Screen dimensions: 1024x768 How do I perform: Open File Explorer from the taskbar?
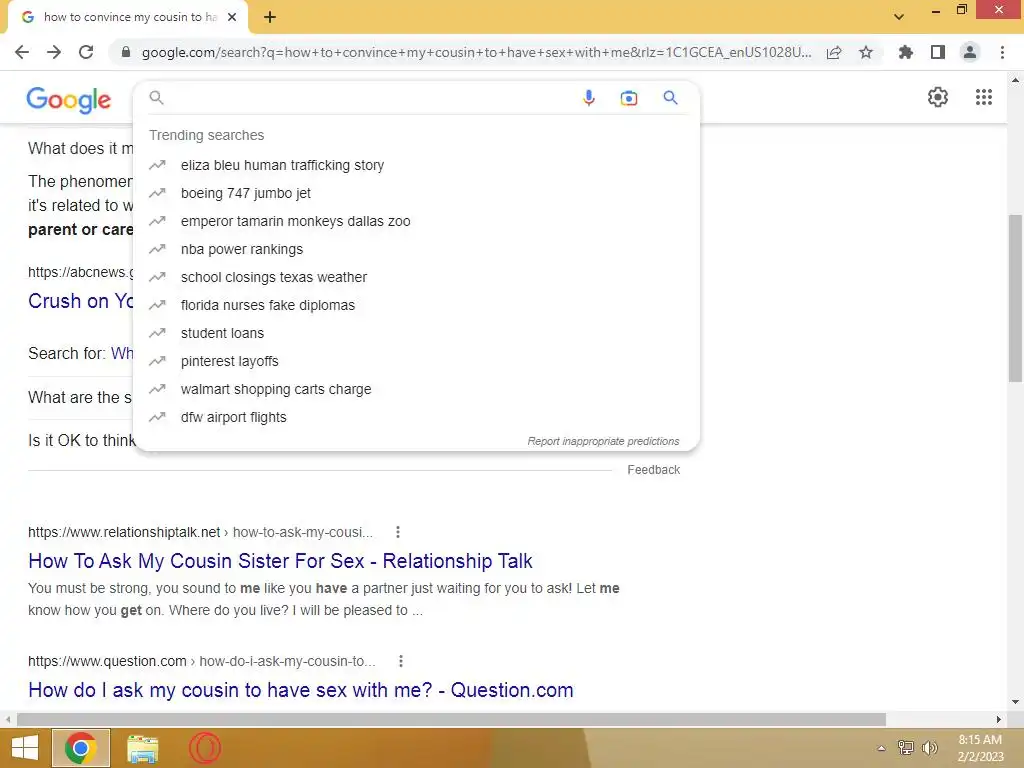tap(143, 748)
